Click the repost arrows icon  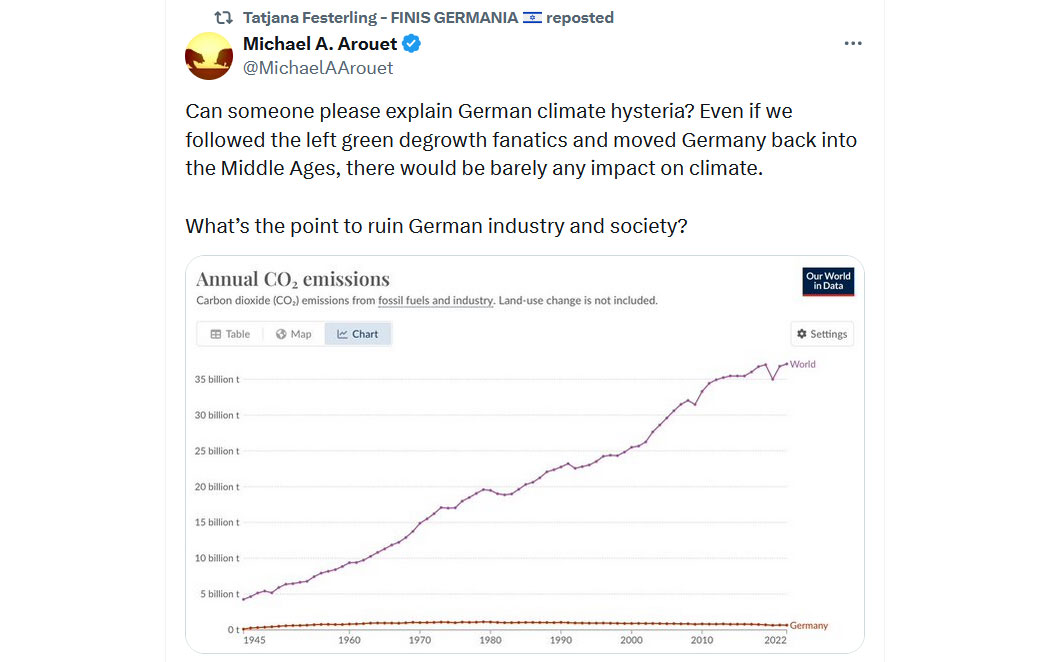point(224,17)
